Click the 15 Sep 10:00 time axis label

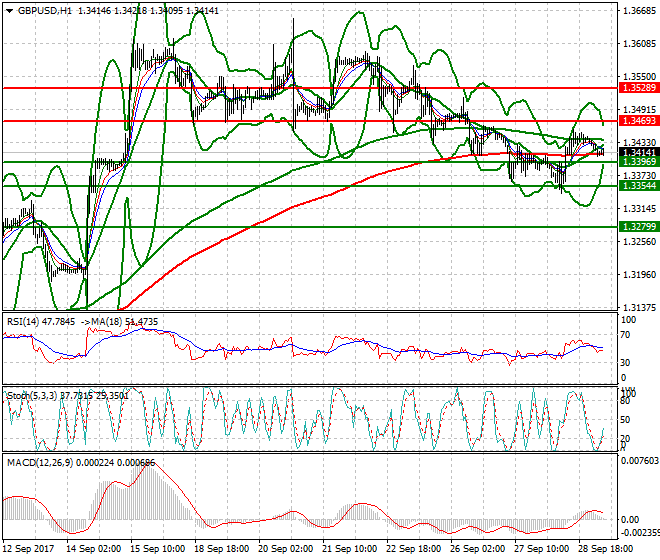[x=157, y=549]
